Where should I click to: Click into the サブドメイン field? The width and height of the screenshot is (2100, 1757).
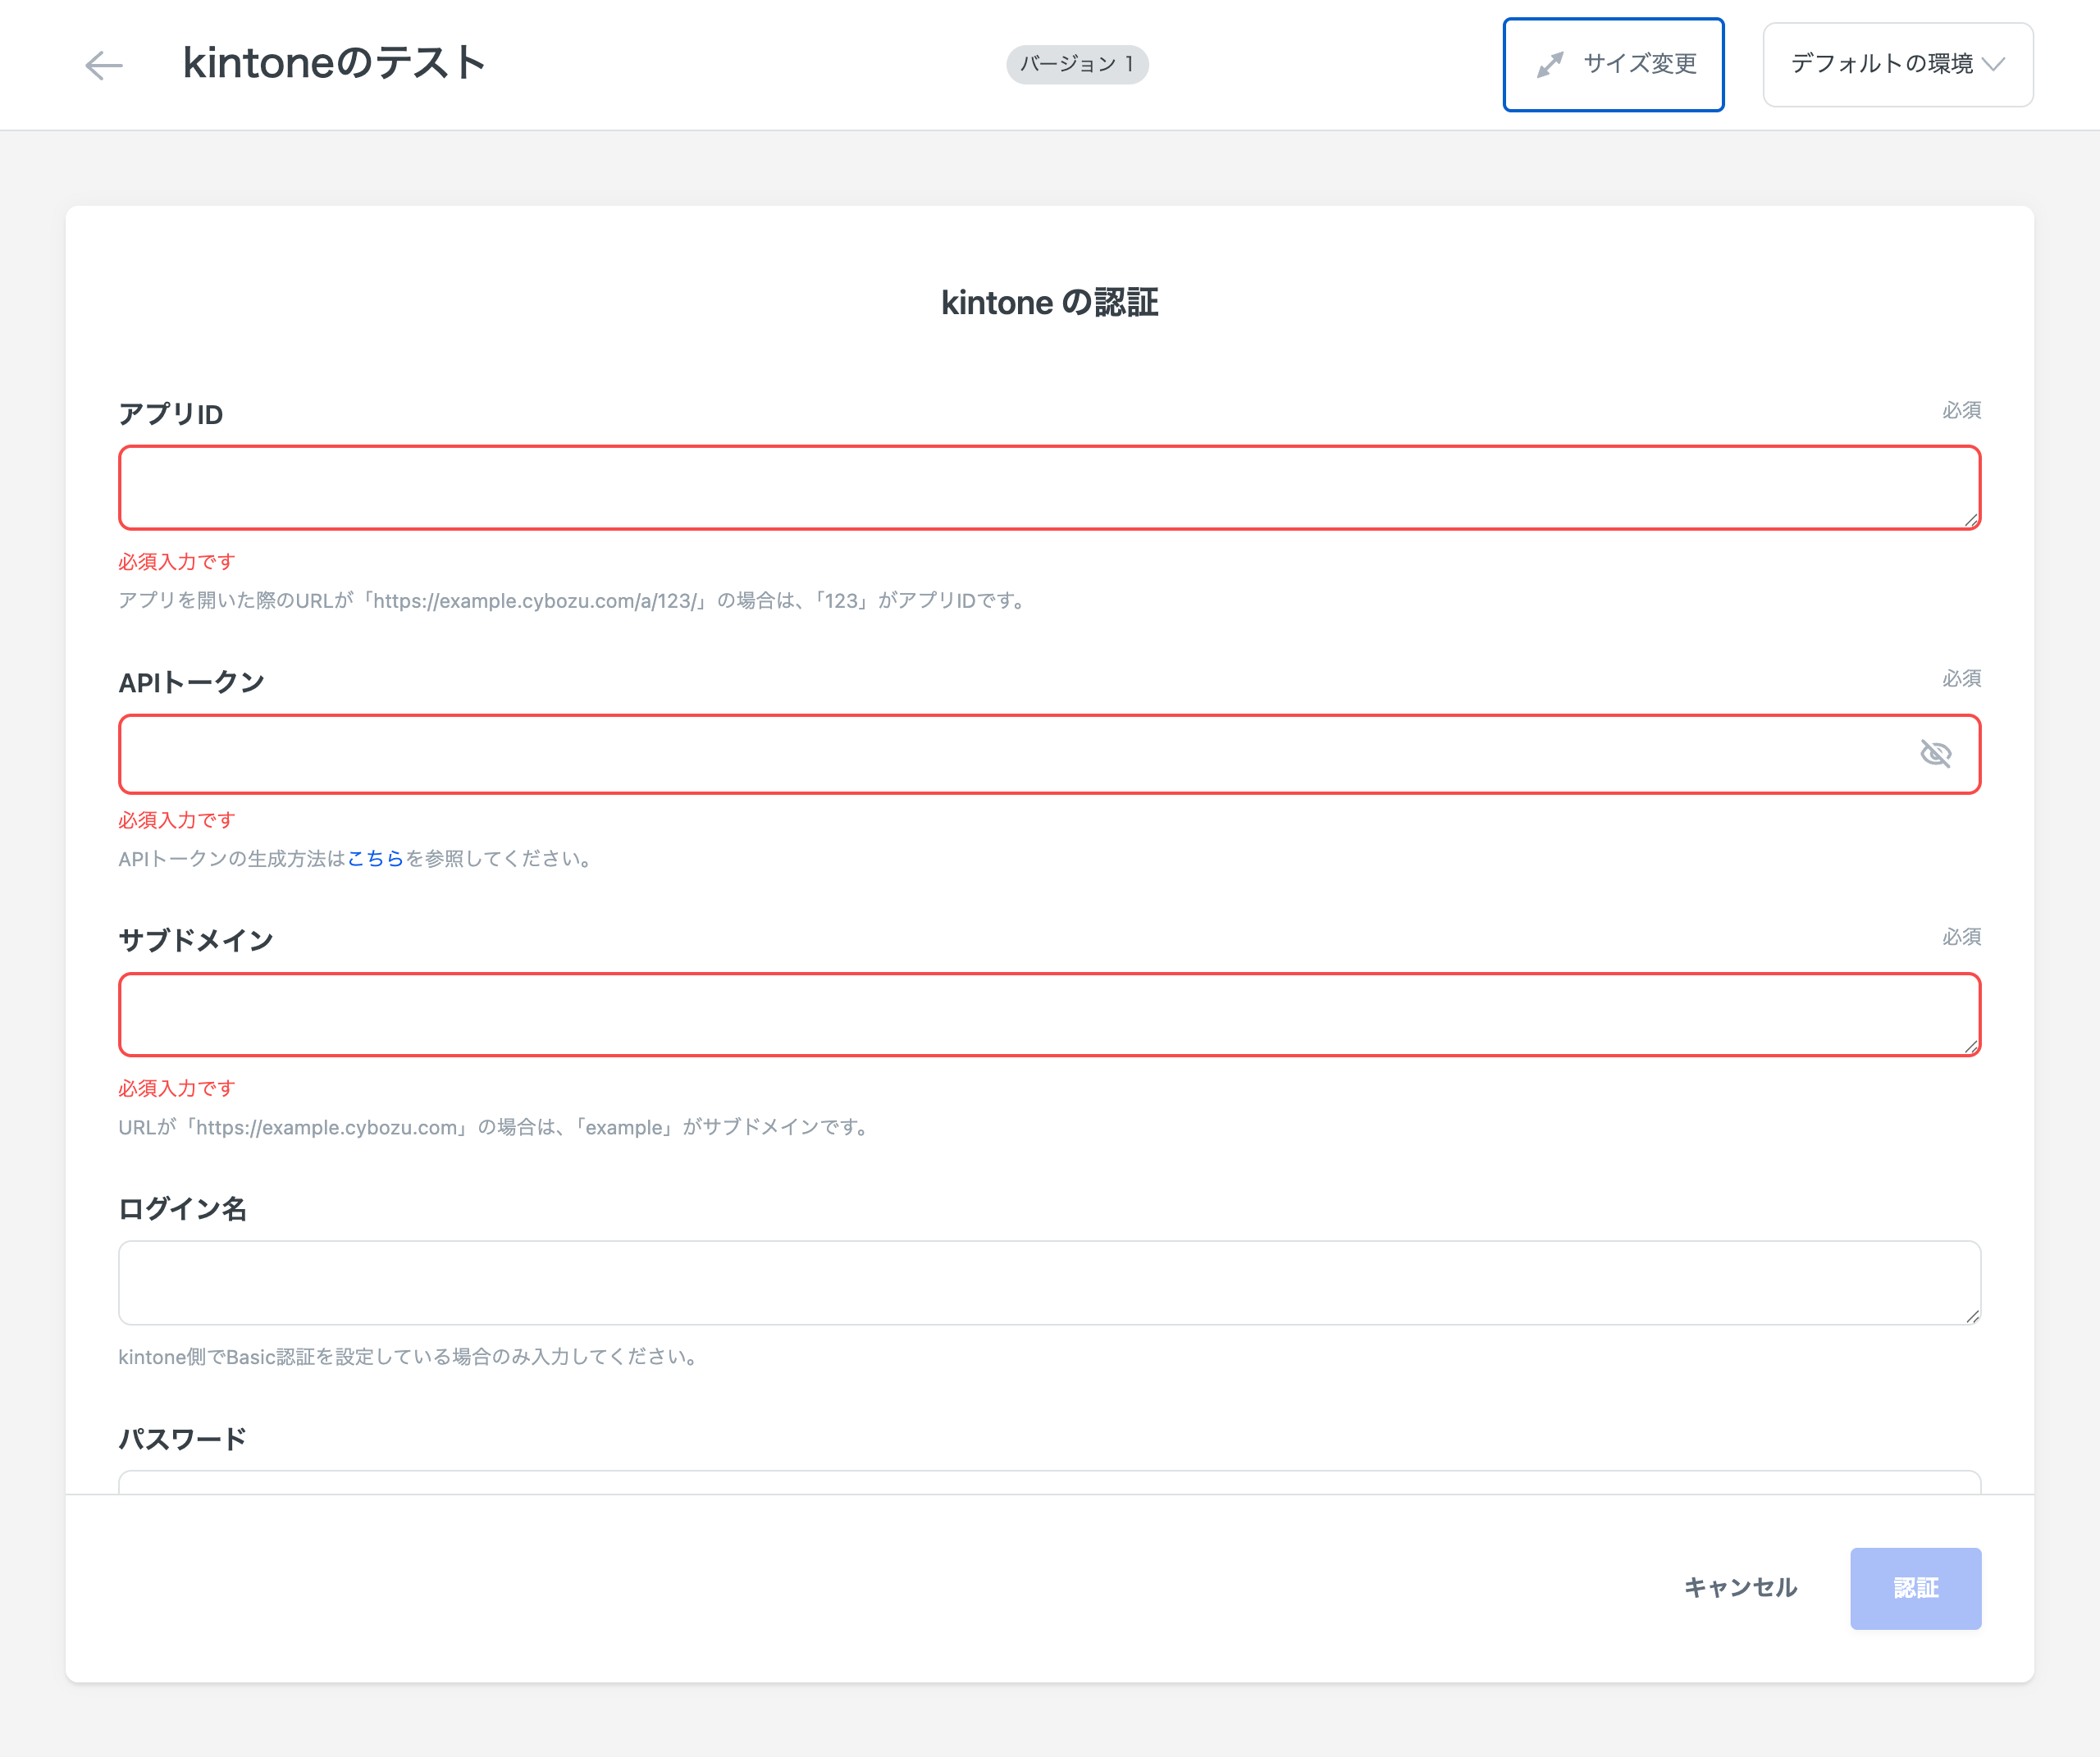pos(1048,1015)
